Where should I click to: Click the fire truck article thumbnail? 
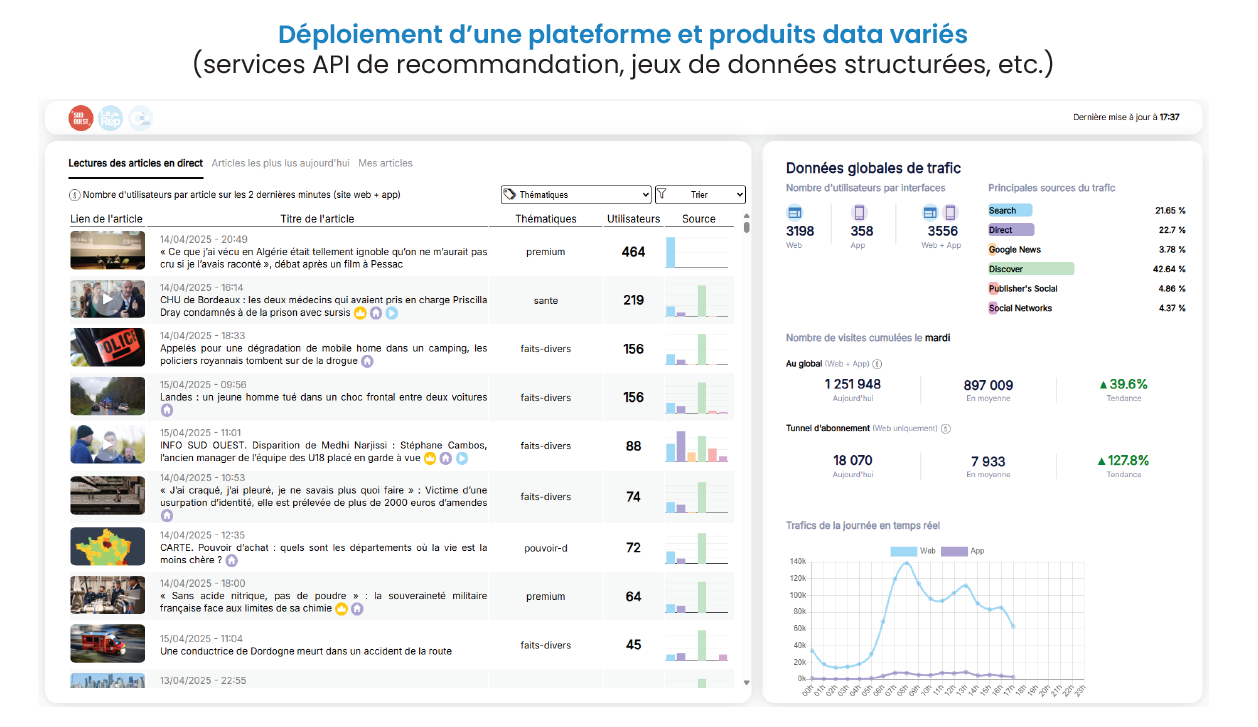tap(107, 644)
